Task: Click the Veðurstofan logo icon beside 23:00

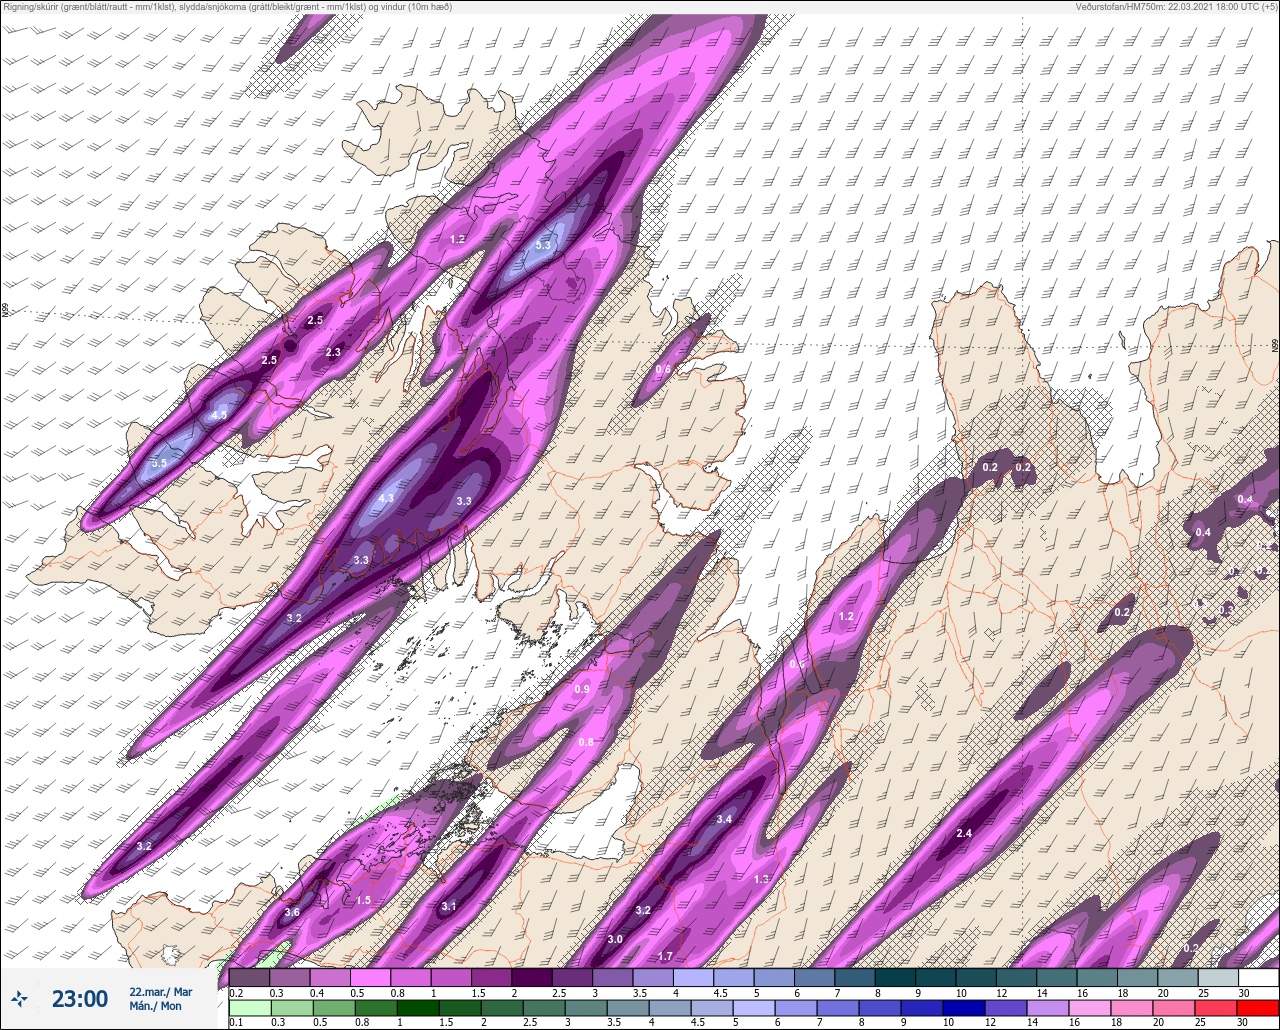Action: (x=19, y=998)
